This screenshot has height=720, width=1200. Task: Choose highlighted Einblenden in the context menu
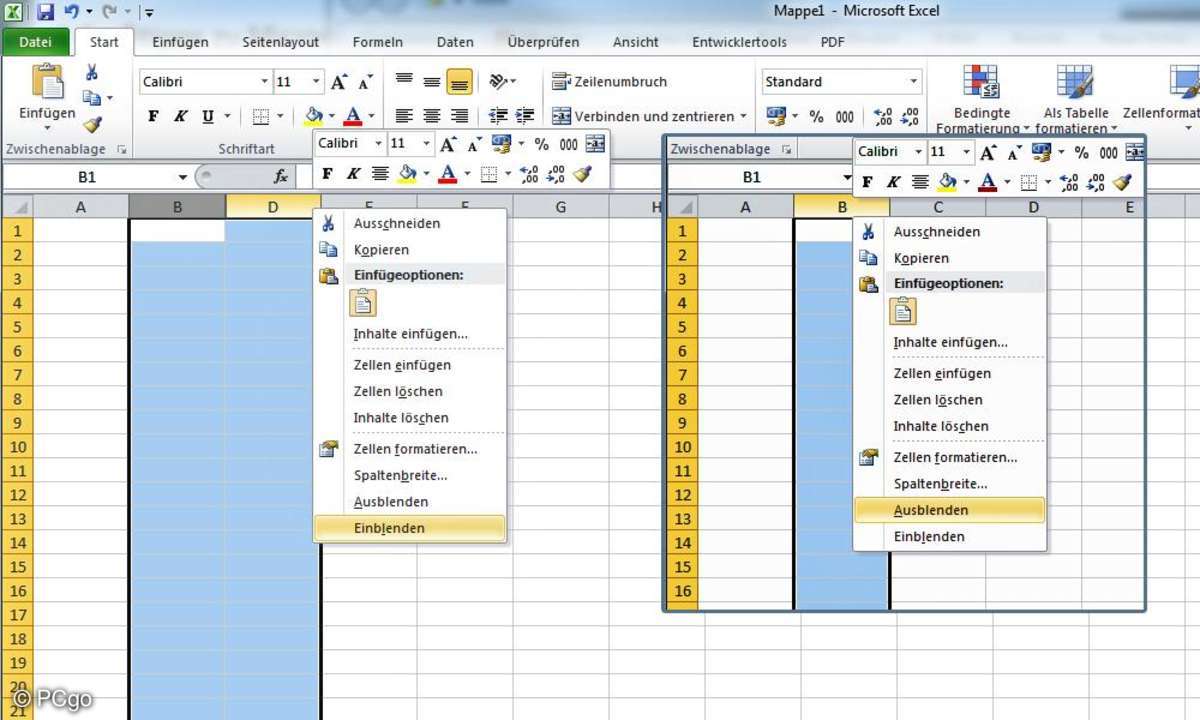(409, 528)
